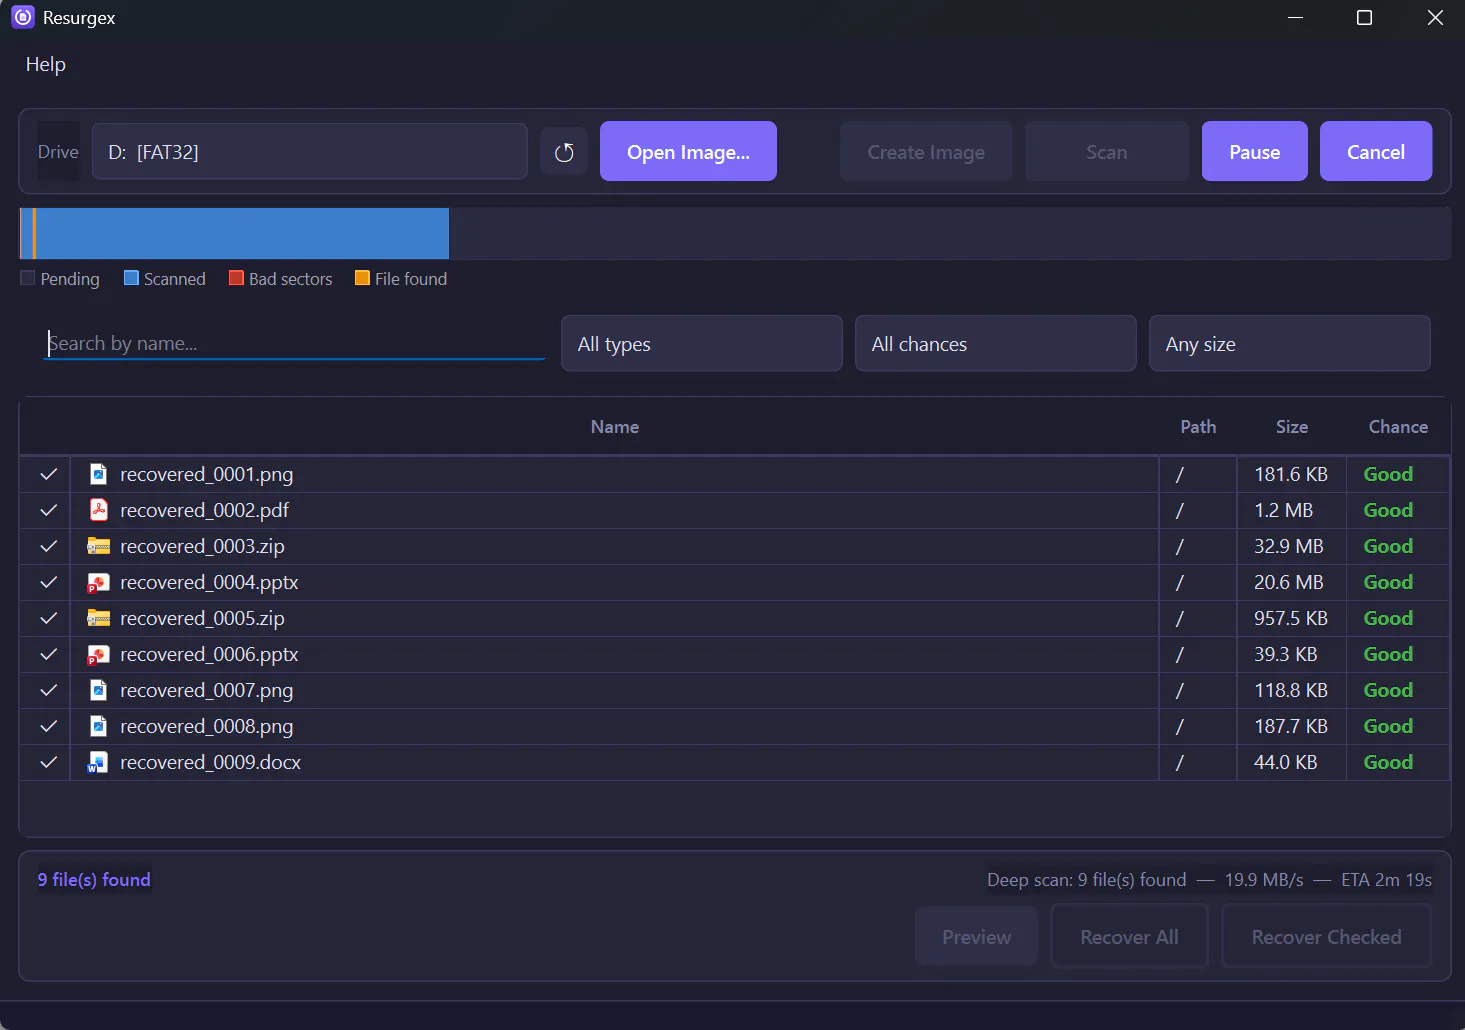The width and height of the screenshot is (1465, 1030).
Task: Click the Preview button
Action: pos(976,937)
